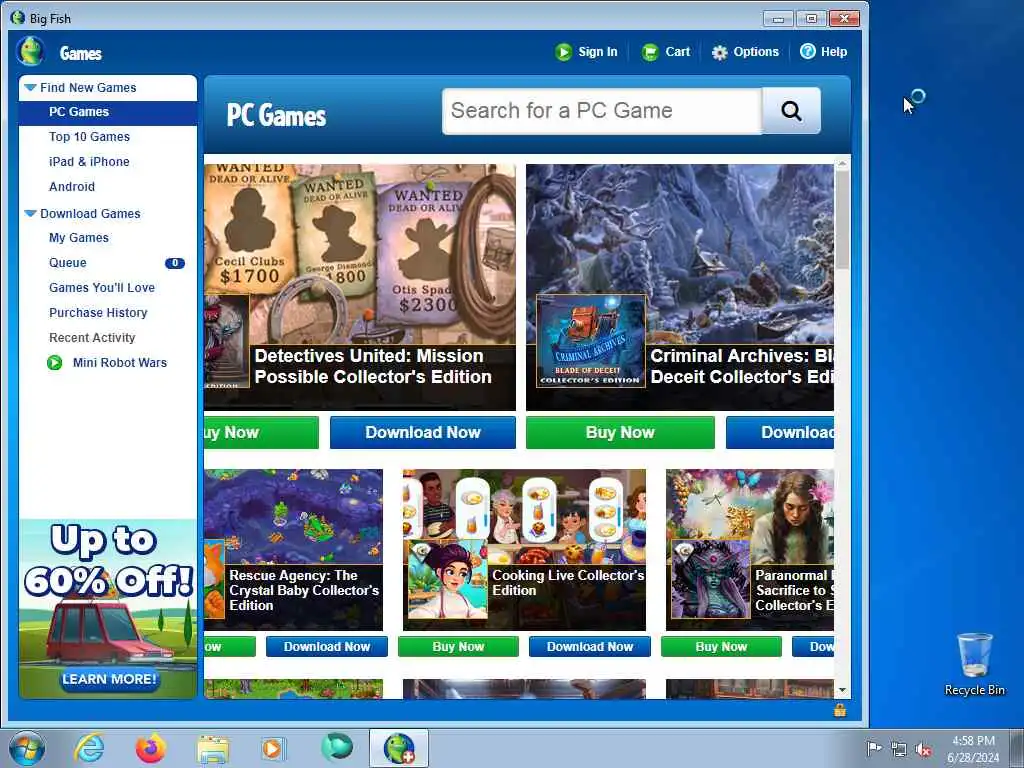This screenshot has width=1024, height=768.
Task: Click the Big Fish logo icon beside Games
Action: tap(31, 52)
